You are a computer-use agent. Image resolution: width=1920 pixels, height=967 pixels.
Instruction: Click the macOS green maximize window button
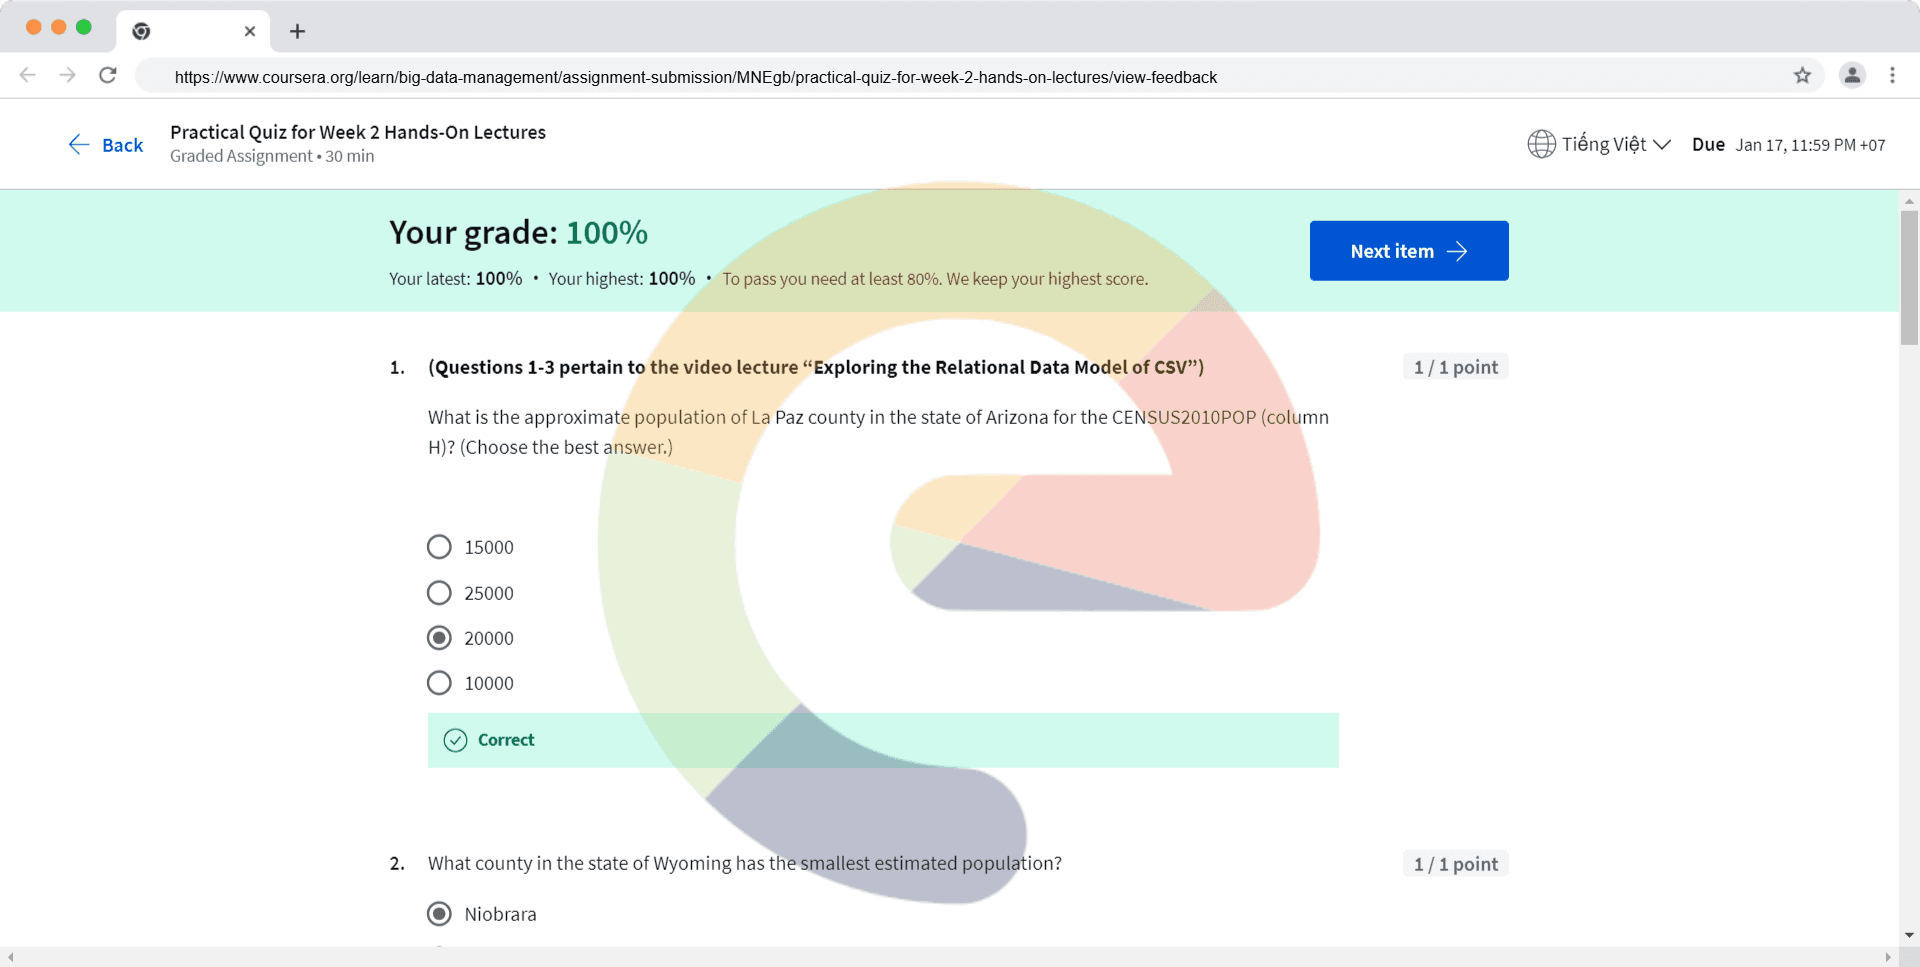point(84,27)
